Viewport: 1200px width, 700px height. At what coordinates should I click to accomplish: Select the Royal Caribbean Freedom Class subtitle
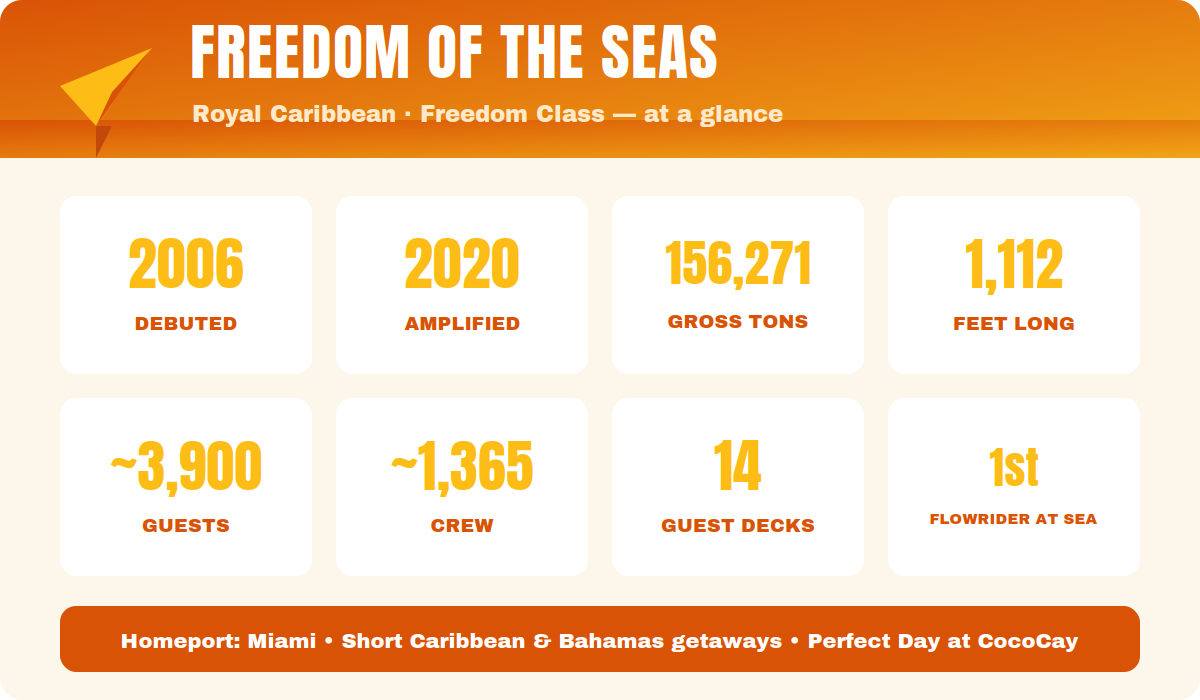coord(487,114)
